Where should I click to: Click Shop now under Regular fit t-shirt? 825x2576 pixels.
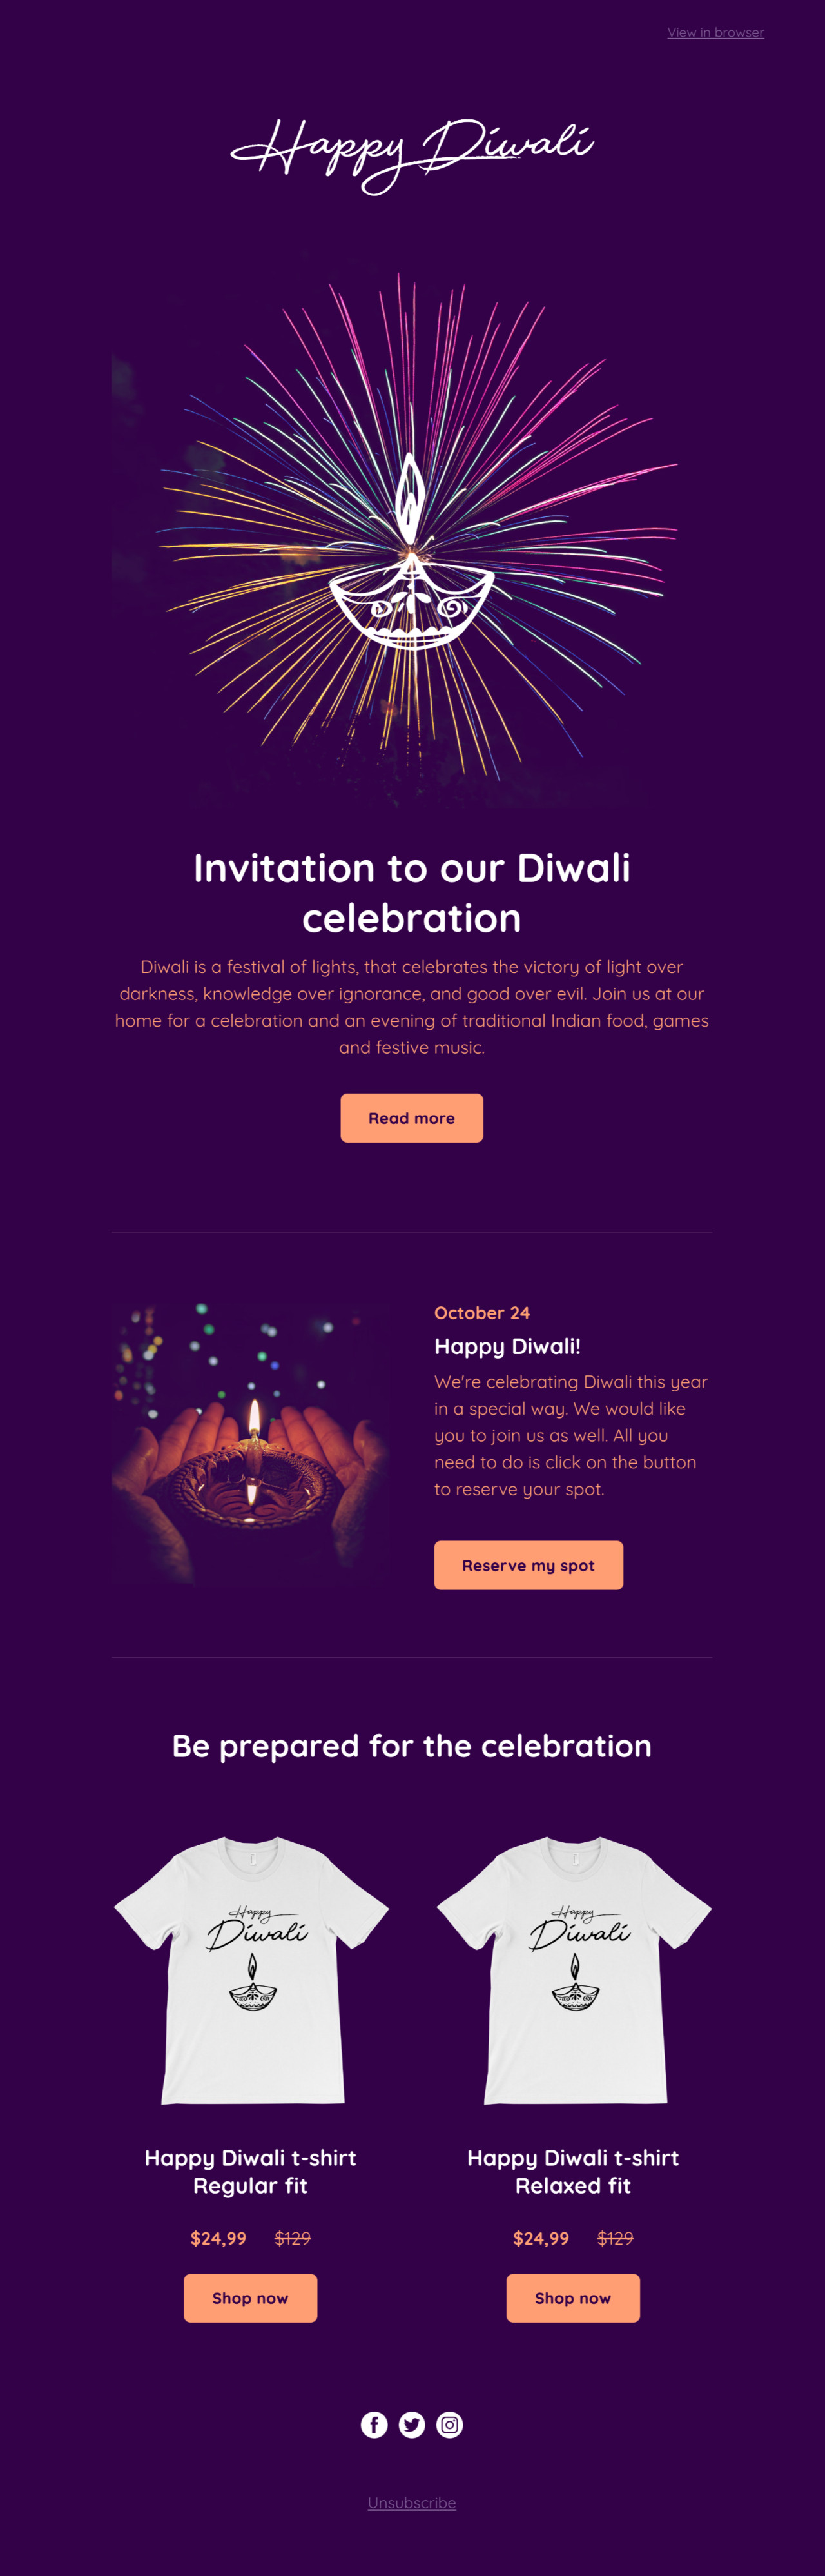coord(250,2297)
